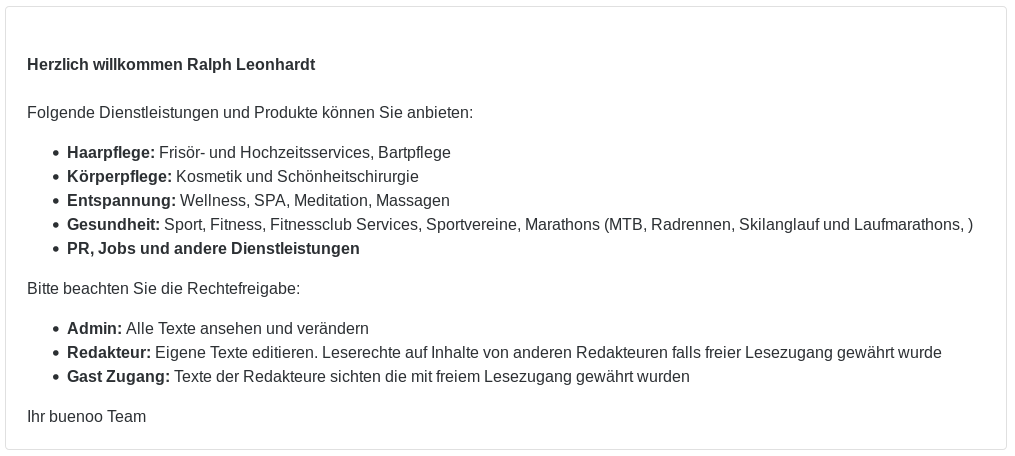Viewport: 1015px width, 456px height.
Task: Click the "Ihr buenoo Team" signature
Action: (86, 417)
